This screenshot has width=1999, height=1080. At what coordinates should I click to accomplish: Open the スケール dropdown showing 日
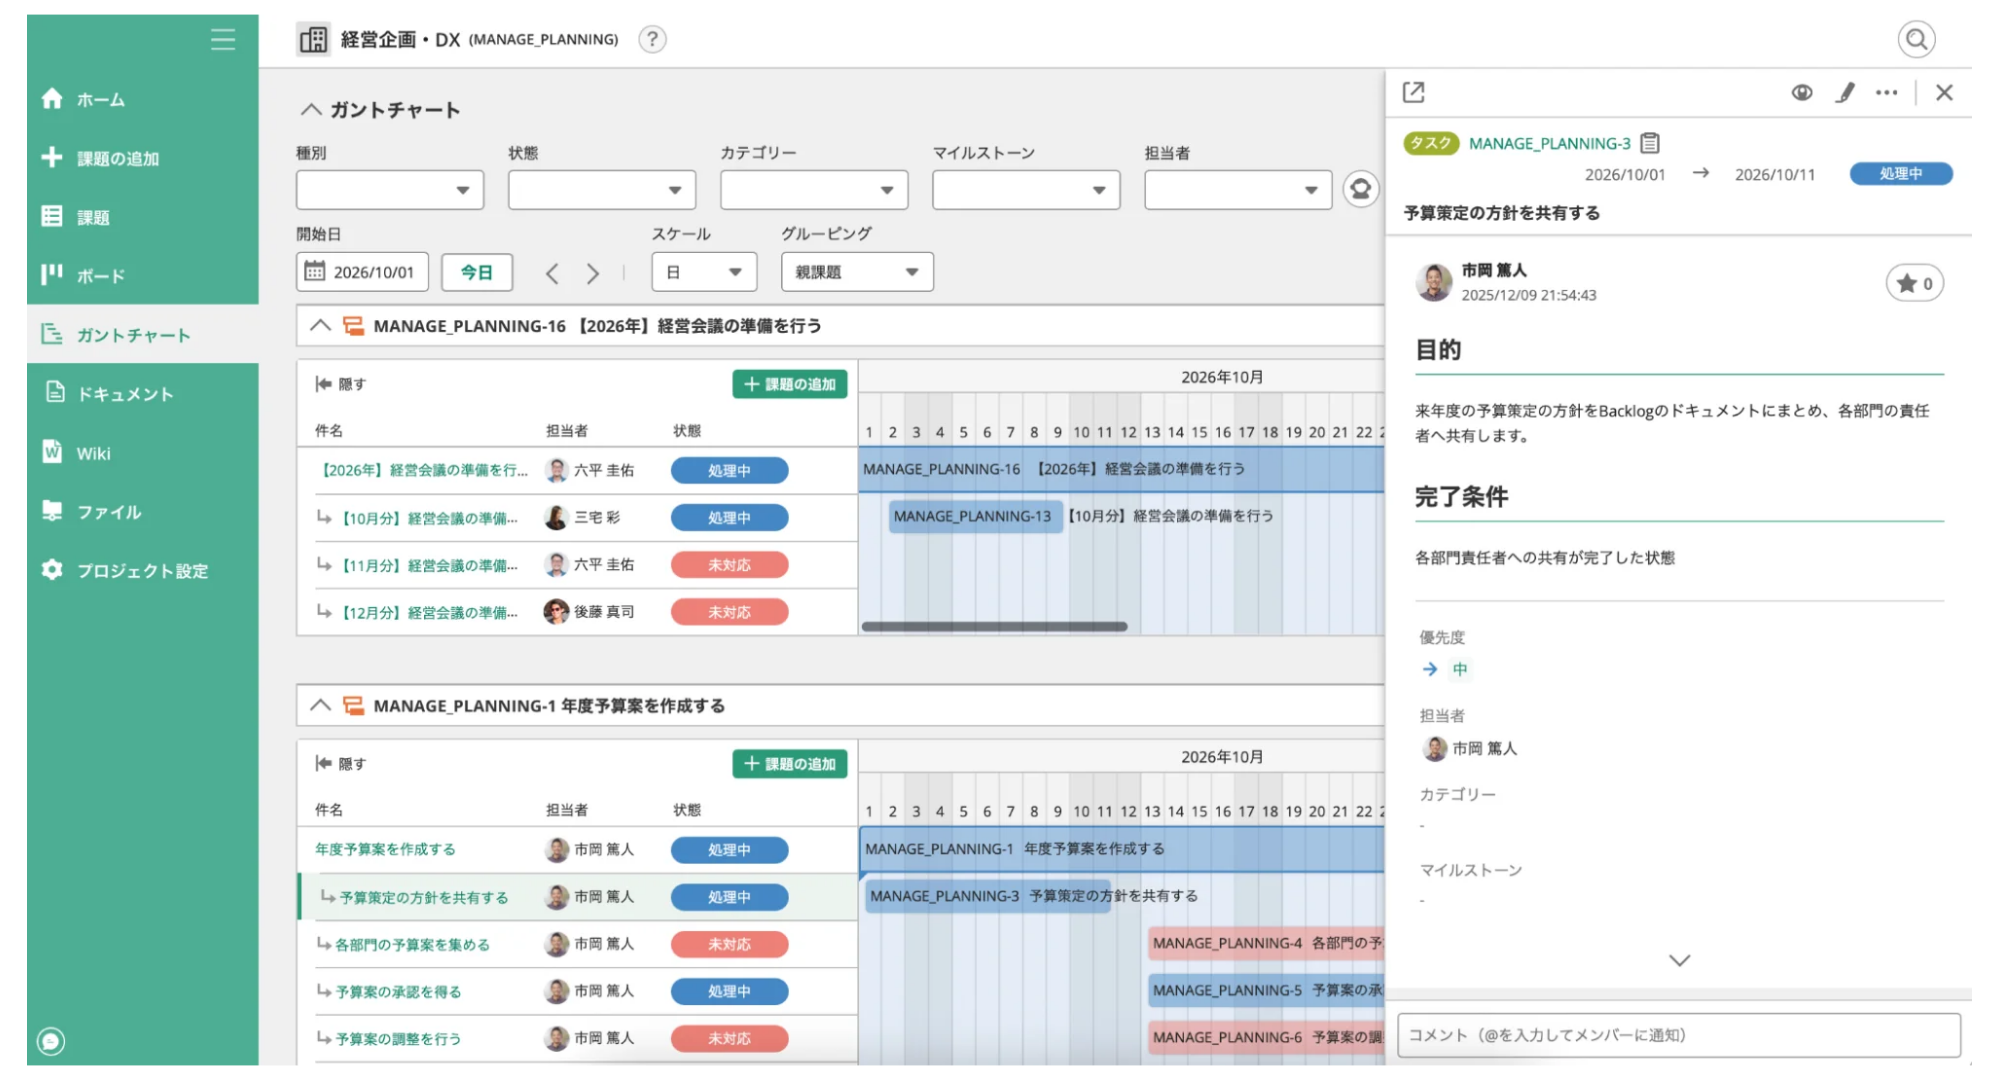(x=704, y=272)
